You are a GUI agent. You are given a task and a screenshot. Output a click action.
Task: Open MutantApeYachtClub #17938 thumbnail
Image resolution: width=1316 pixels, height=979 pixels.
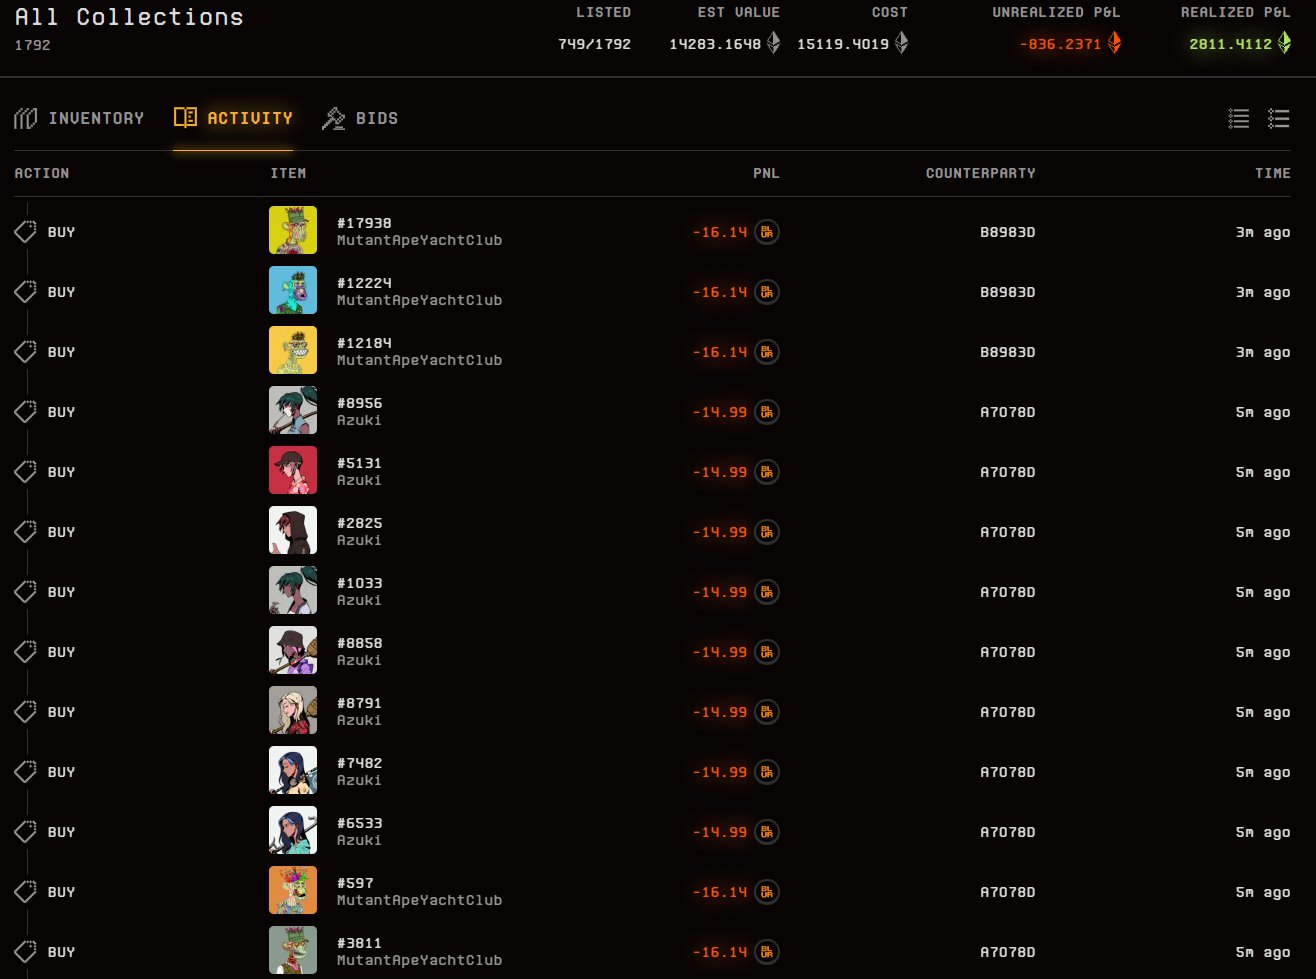pos(293,230)
